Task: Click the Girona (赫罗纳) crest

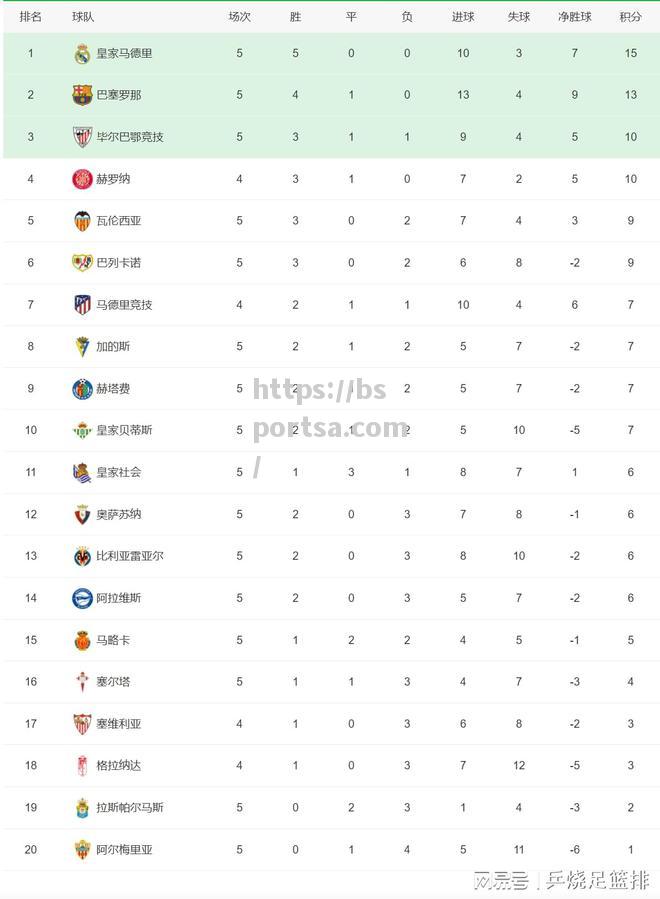Action: pyautogui.click(x=82, y=179)
